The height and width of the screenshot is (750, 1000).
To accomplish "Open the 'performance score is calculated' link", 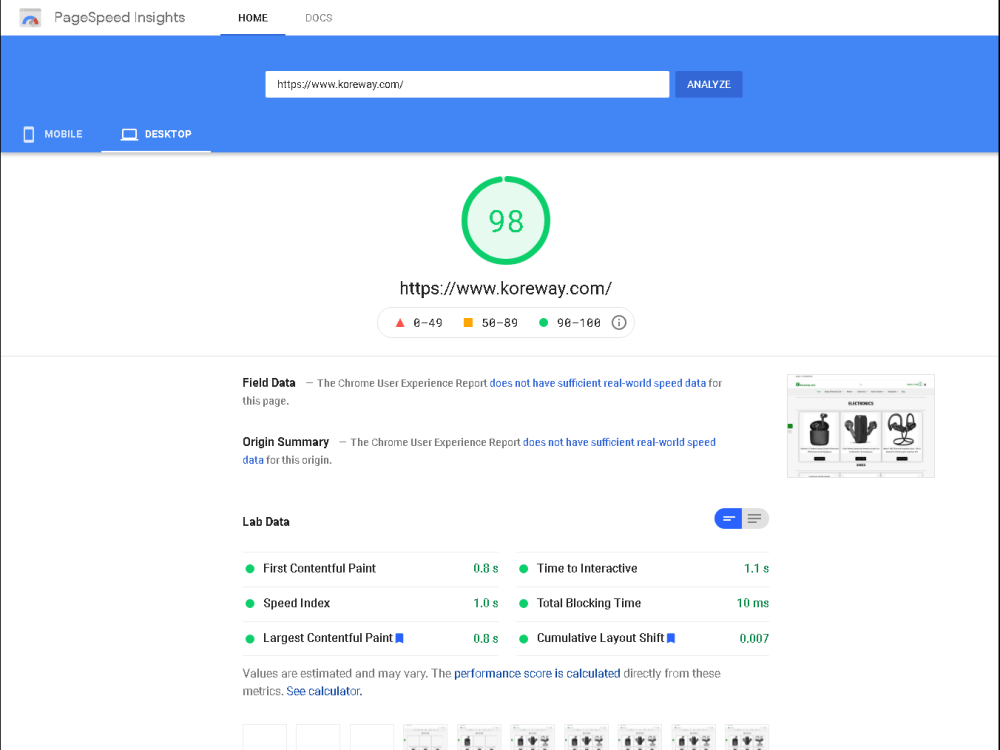I will point(537,673).
